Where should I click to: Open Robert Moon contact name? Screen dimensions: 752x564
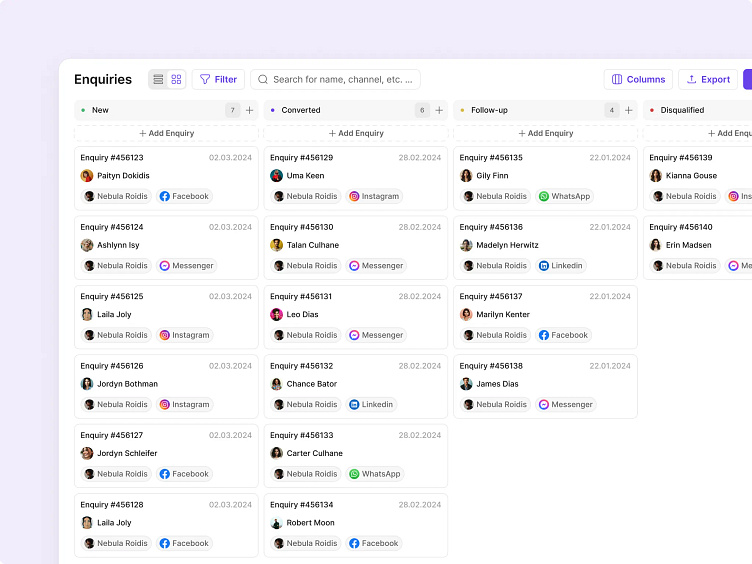click(310, 523)
